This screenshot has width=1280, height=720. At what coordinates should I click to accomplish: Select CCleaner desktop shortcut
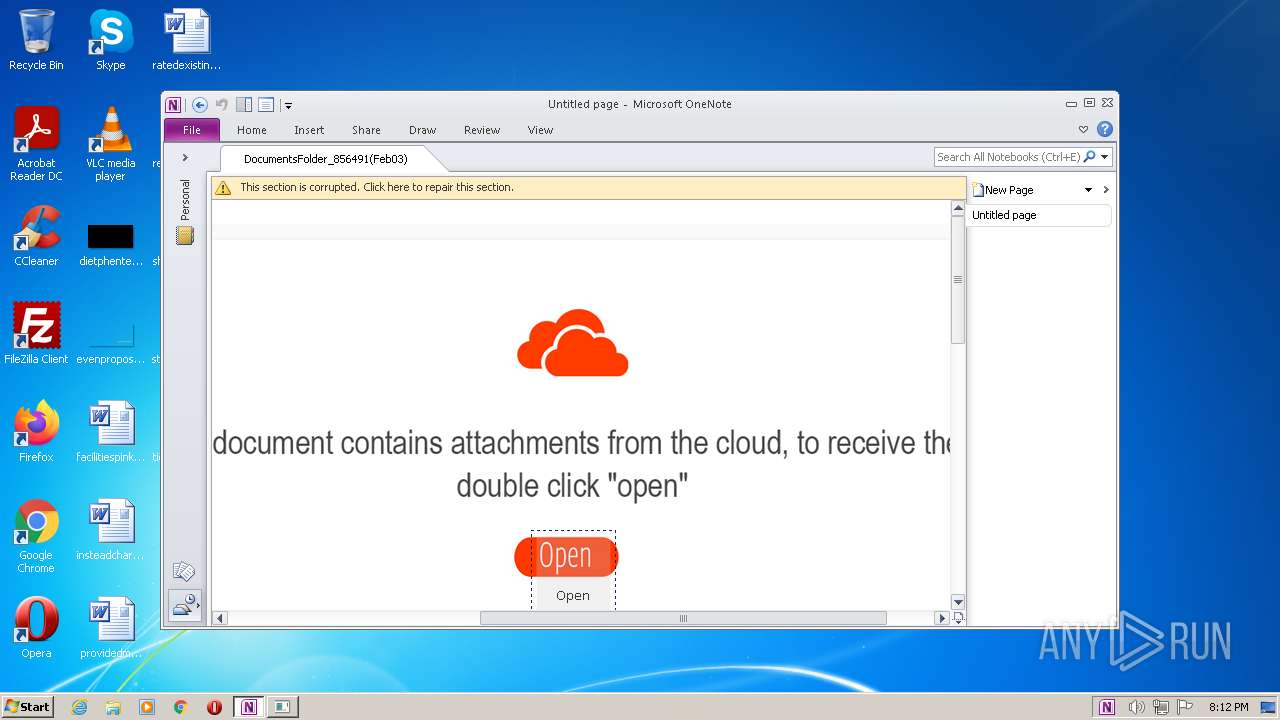tap(36, 236)
